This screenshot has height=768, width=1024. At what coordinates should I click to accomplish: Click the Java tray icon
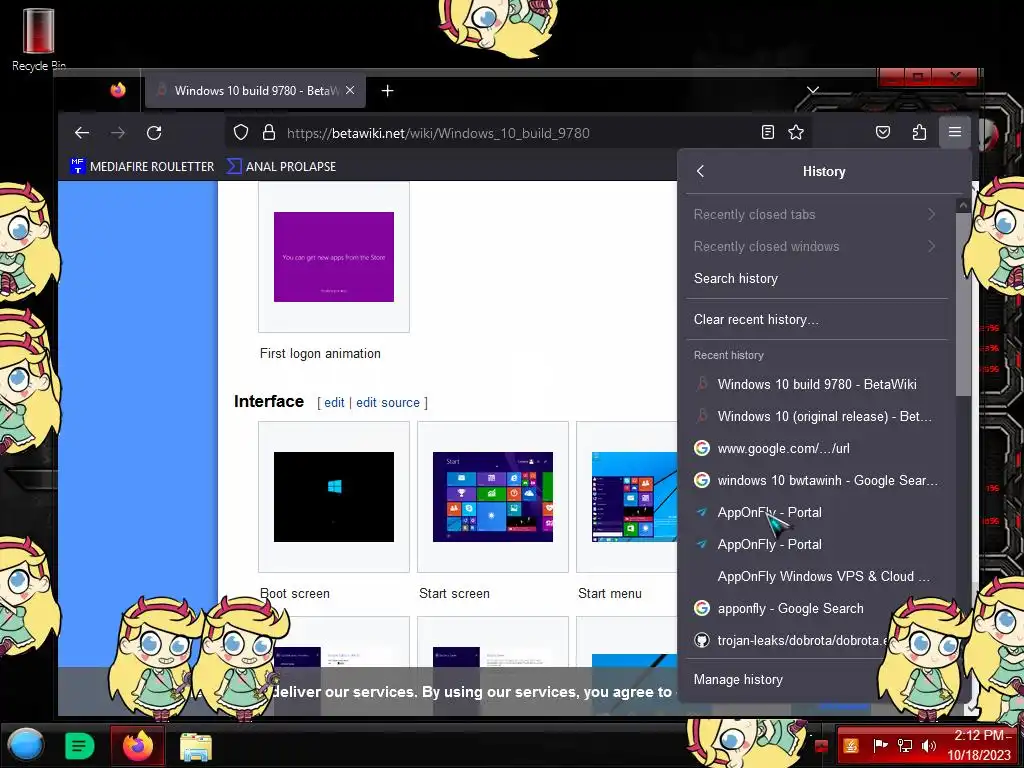pos(851,745)
